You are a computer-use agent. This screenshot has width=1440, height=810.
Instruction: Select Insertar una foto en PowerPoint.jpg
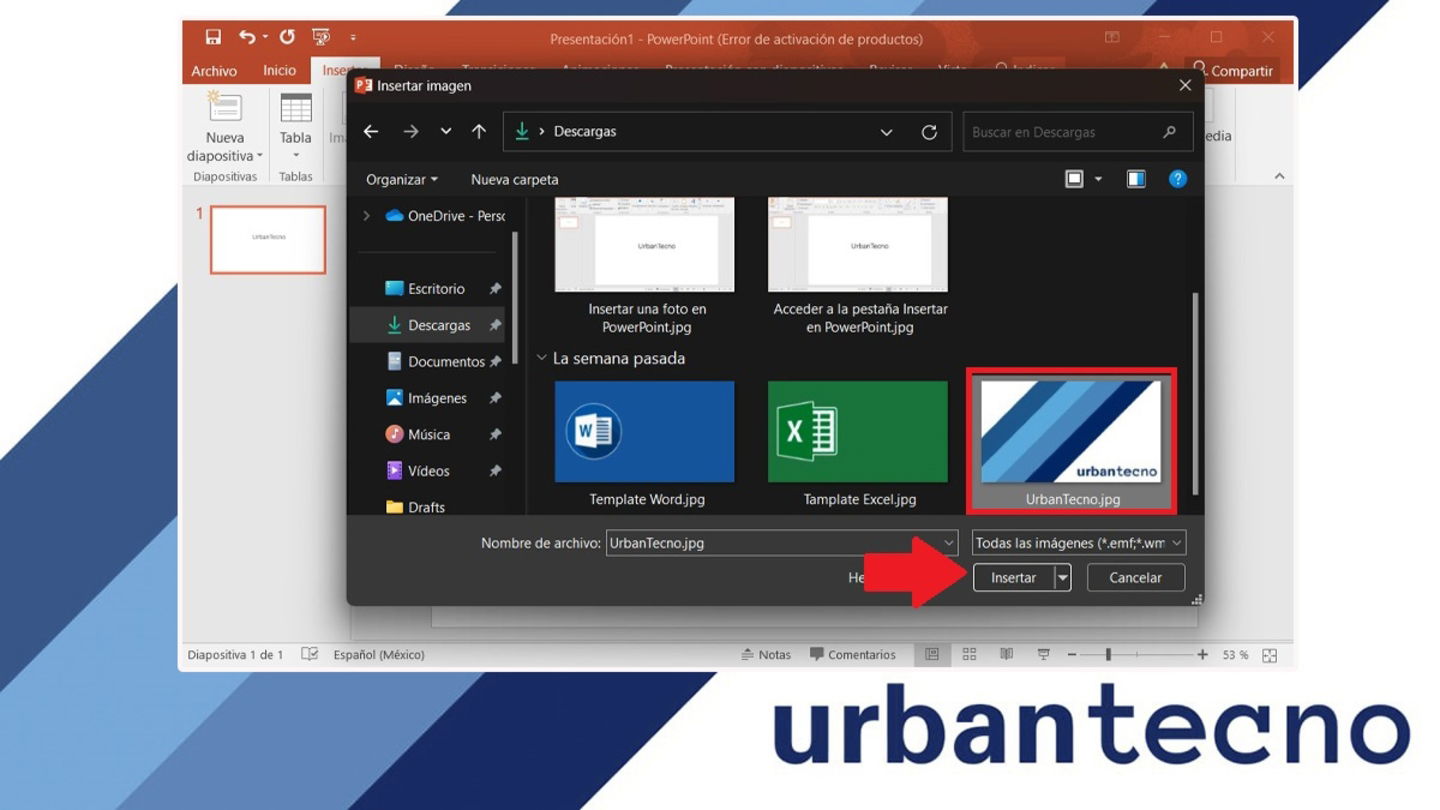point(646,267)
